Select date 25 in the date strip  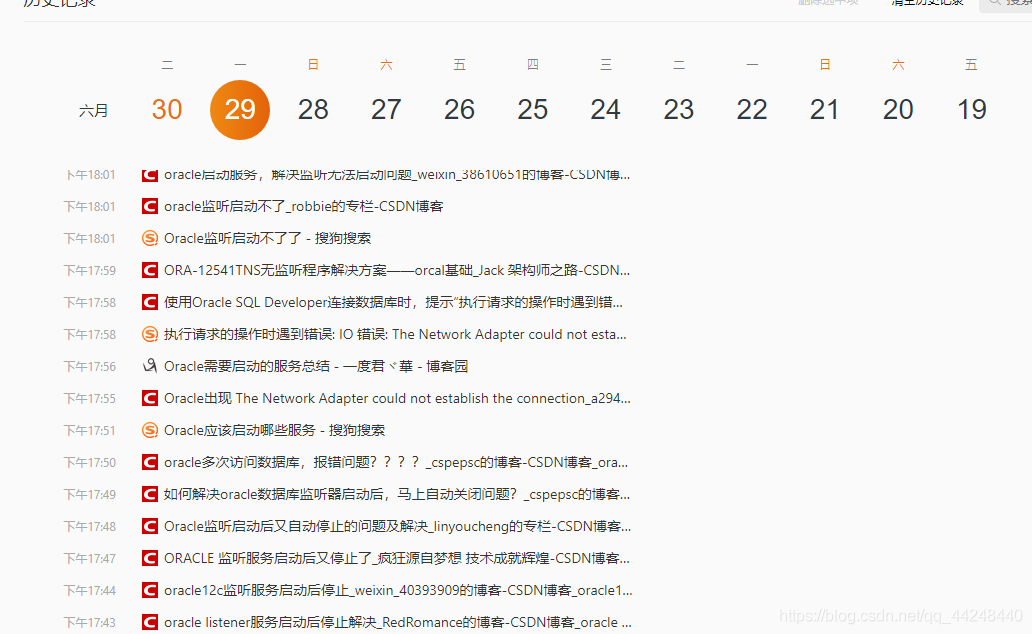pyautogui.click(x=532, y=109)
